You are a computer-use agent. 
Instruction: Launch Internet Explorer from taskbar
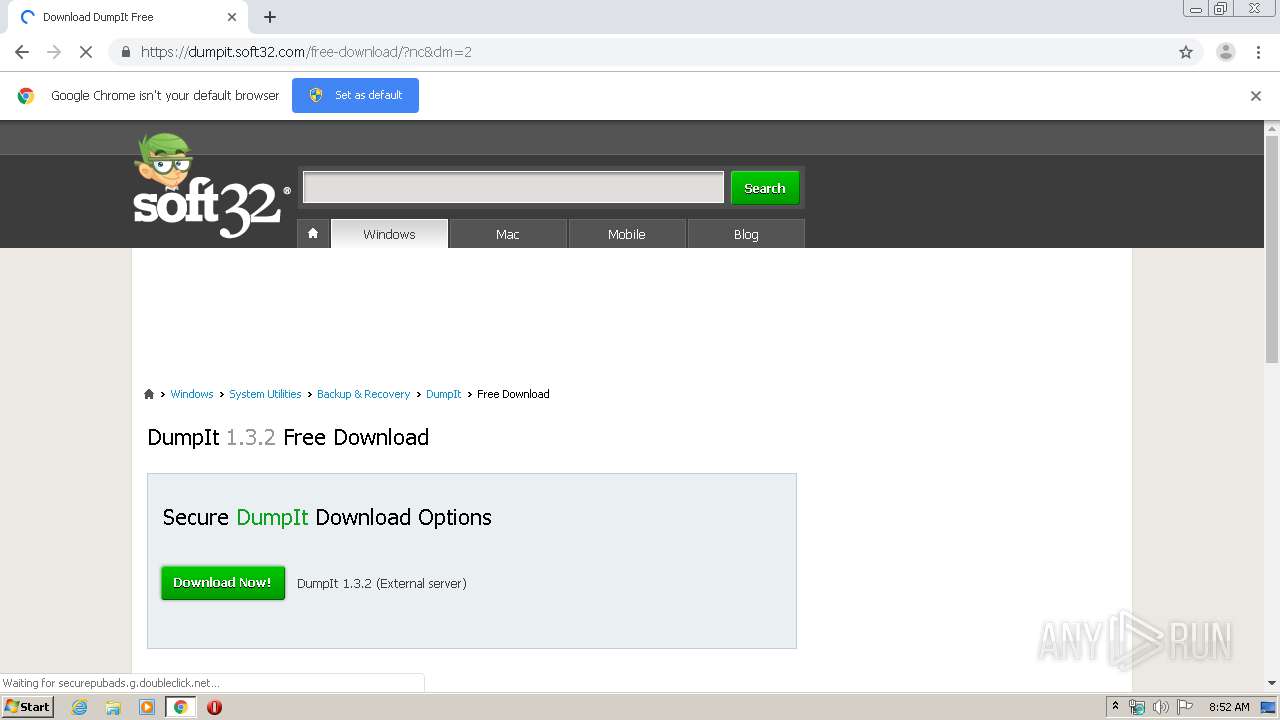pos(79,707)
